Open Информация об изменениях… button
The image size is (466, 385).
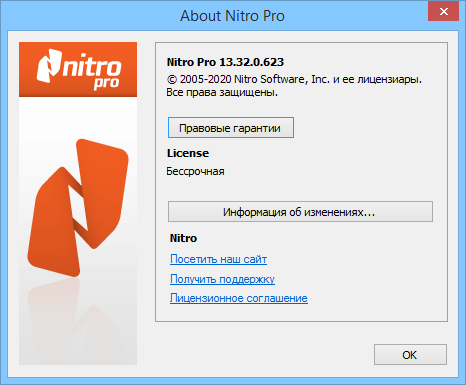[x=300, y=212]
